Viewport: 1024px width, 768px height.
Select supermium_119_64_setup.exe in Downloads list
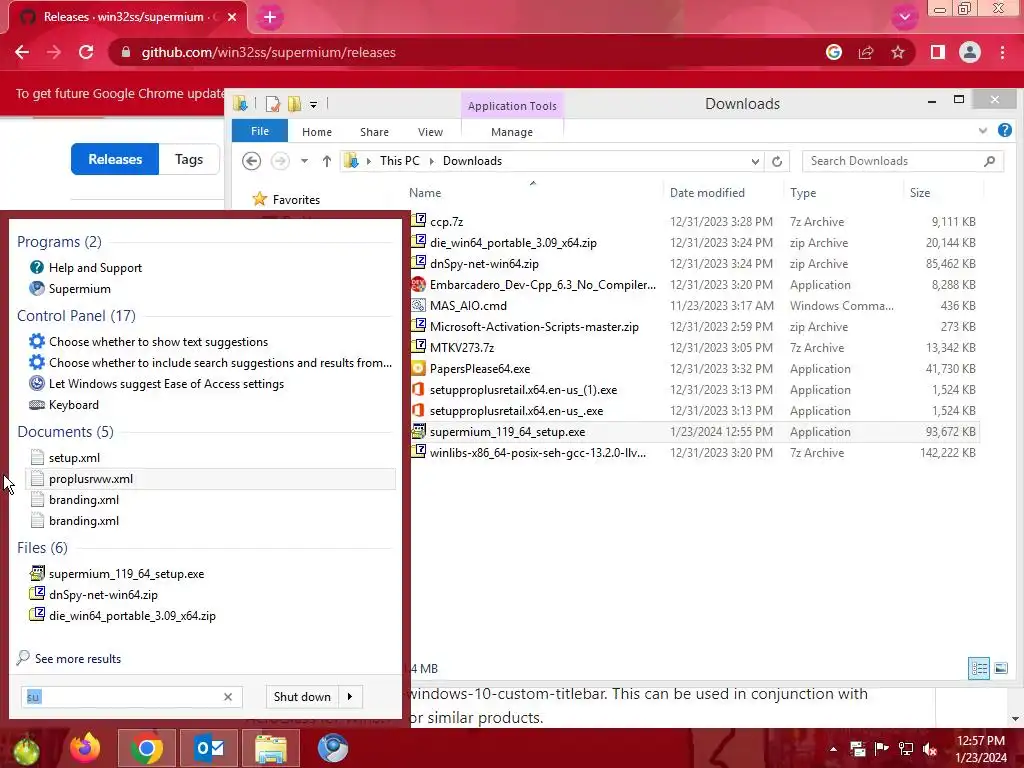coord(507,432)
